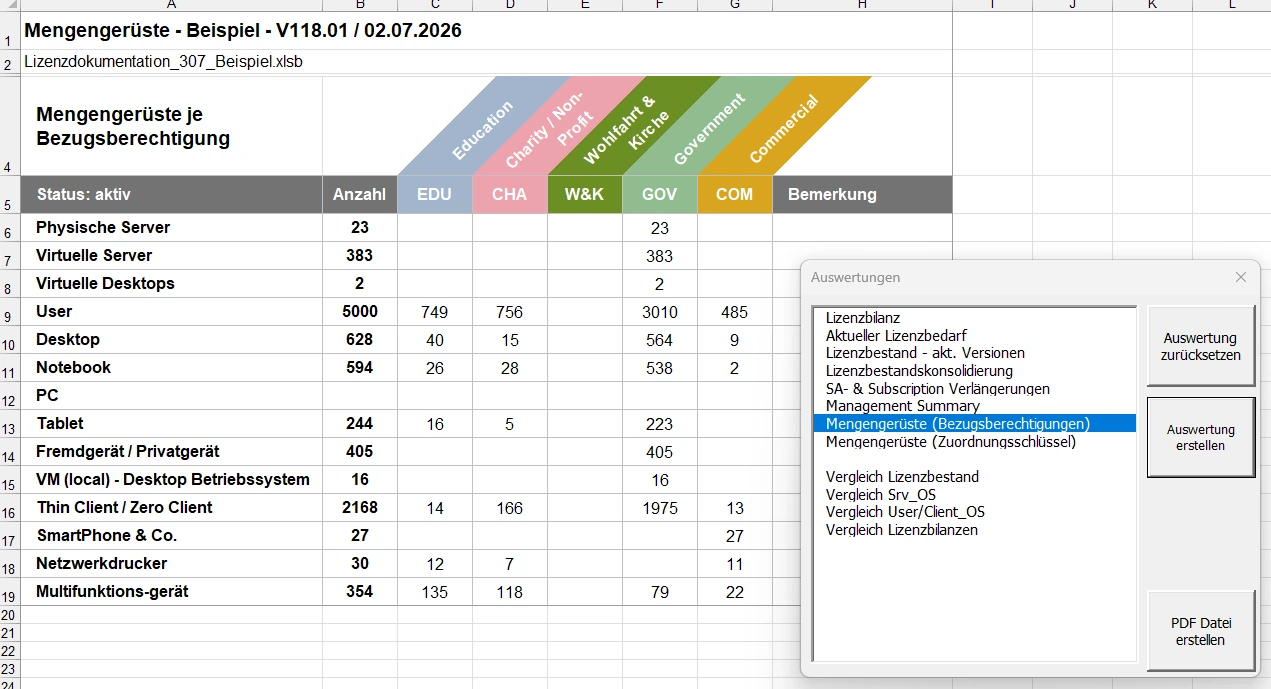
Task: Select column J header
Action: (1072, 5)
